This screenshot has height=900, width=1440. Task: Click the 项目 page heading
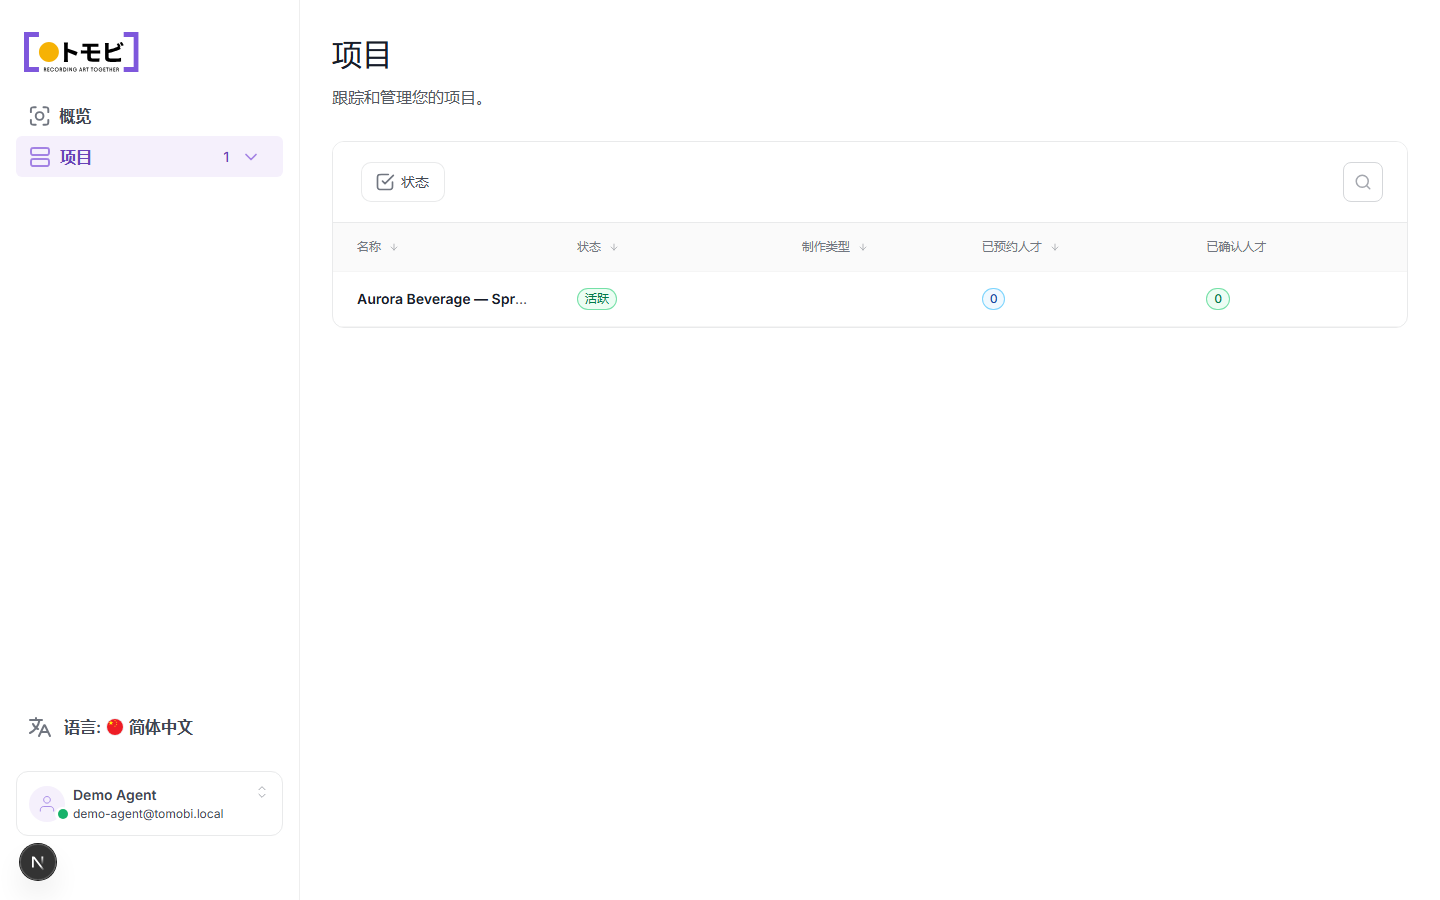coord(361,54)
